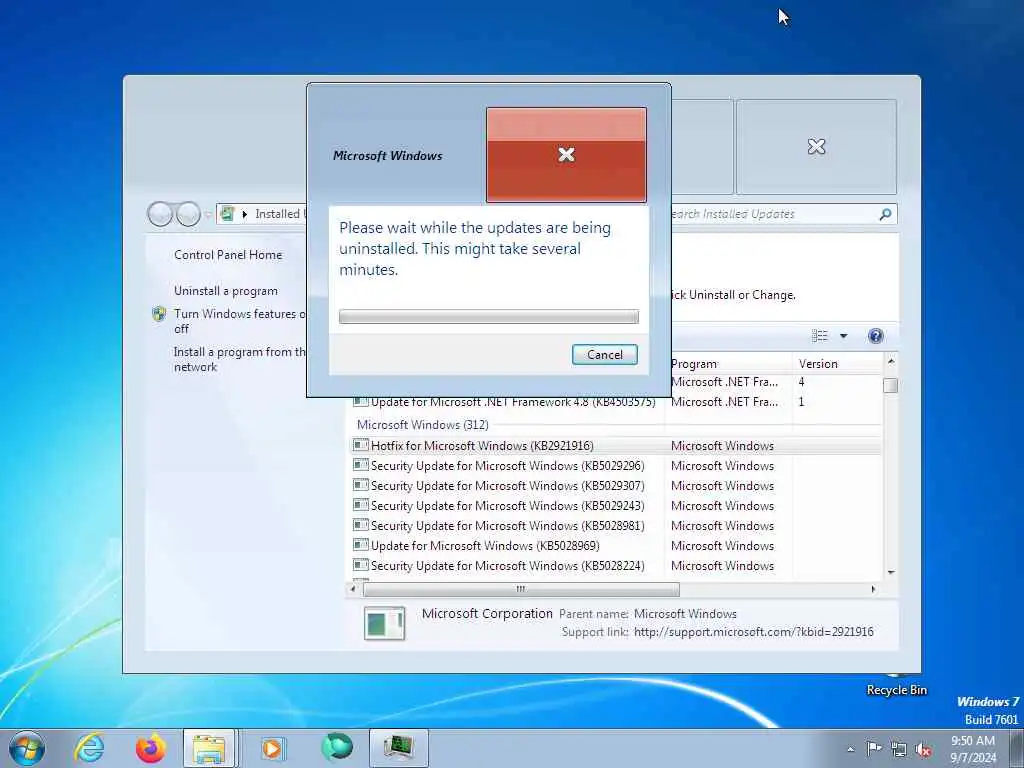Click icon of Hotfix KB2921916 row

360,445
